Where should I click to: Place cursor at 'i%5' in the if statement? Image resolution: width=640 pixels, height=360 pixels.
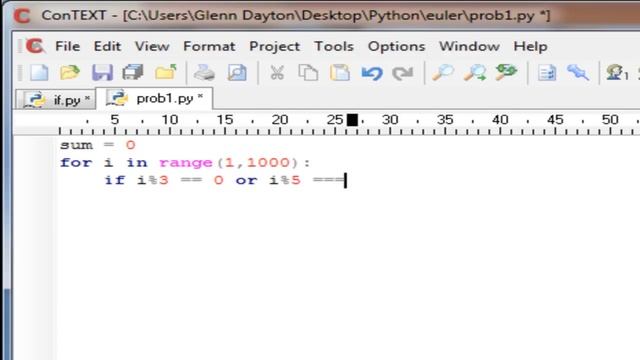coord(285,180)
